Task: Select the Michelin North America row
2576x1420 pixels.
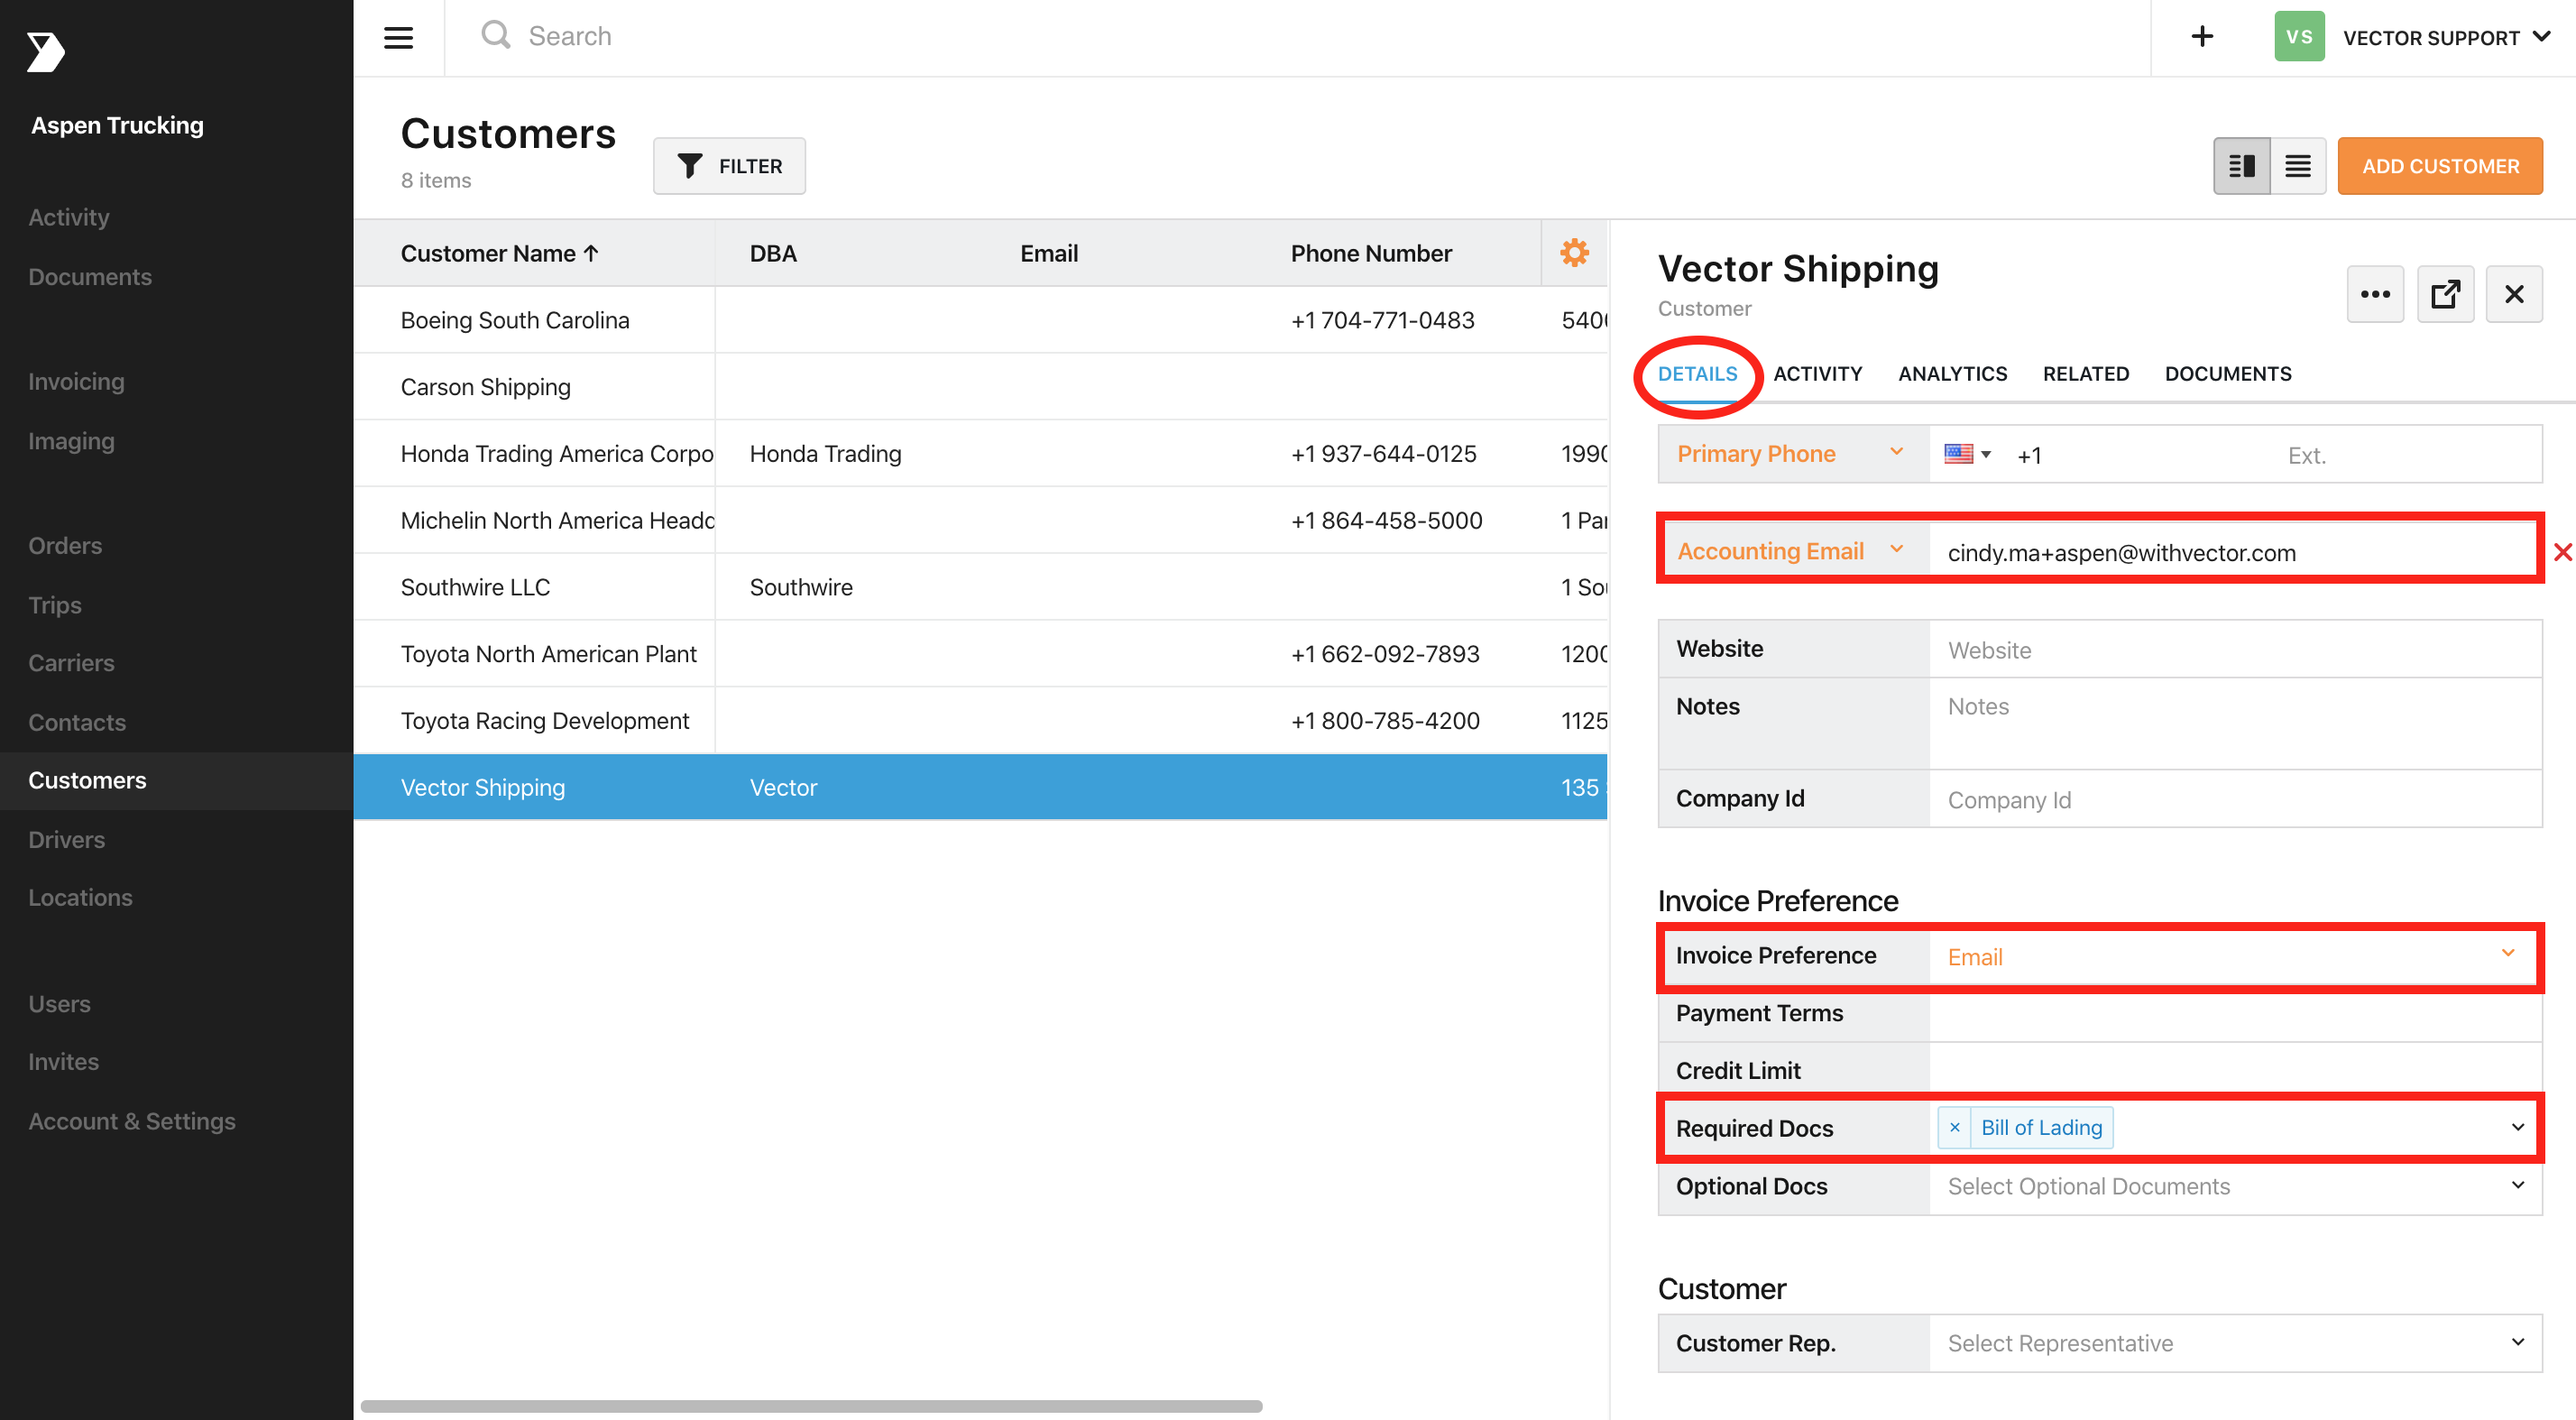Action: tap(980, 521)
